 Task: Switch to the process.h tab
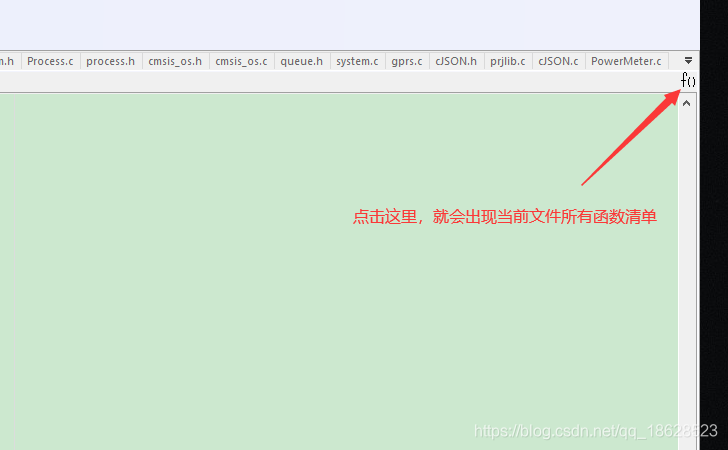tap(110, 61)
